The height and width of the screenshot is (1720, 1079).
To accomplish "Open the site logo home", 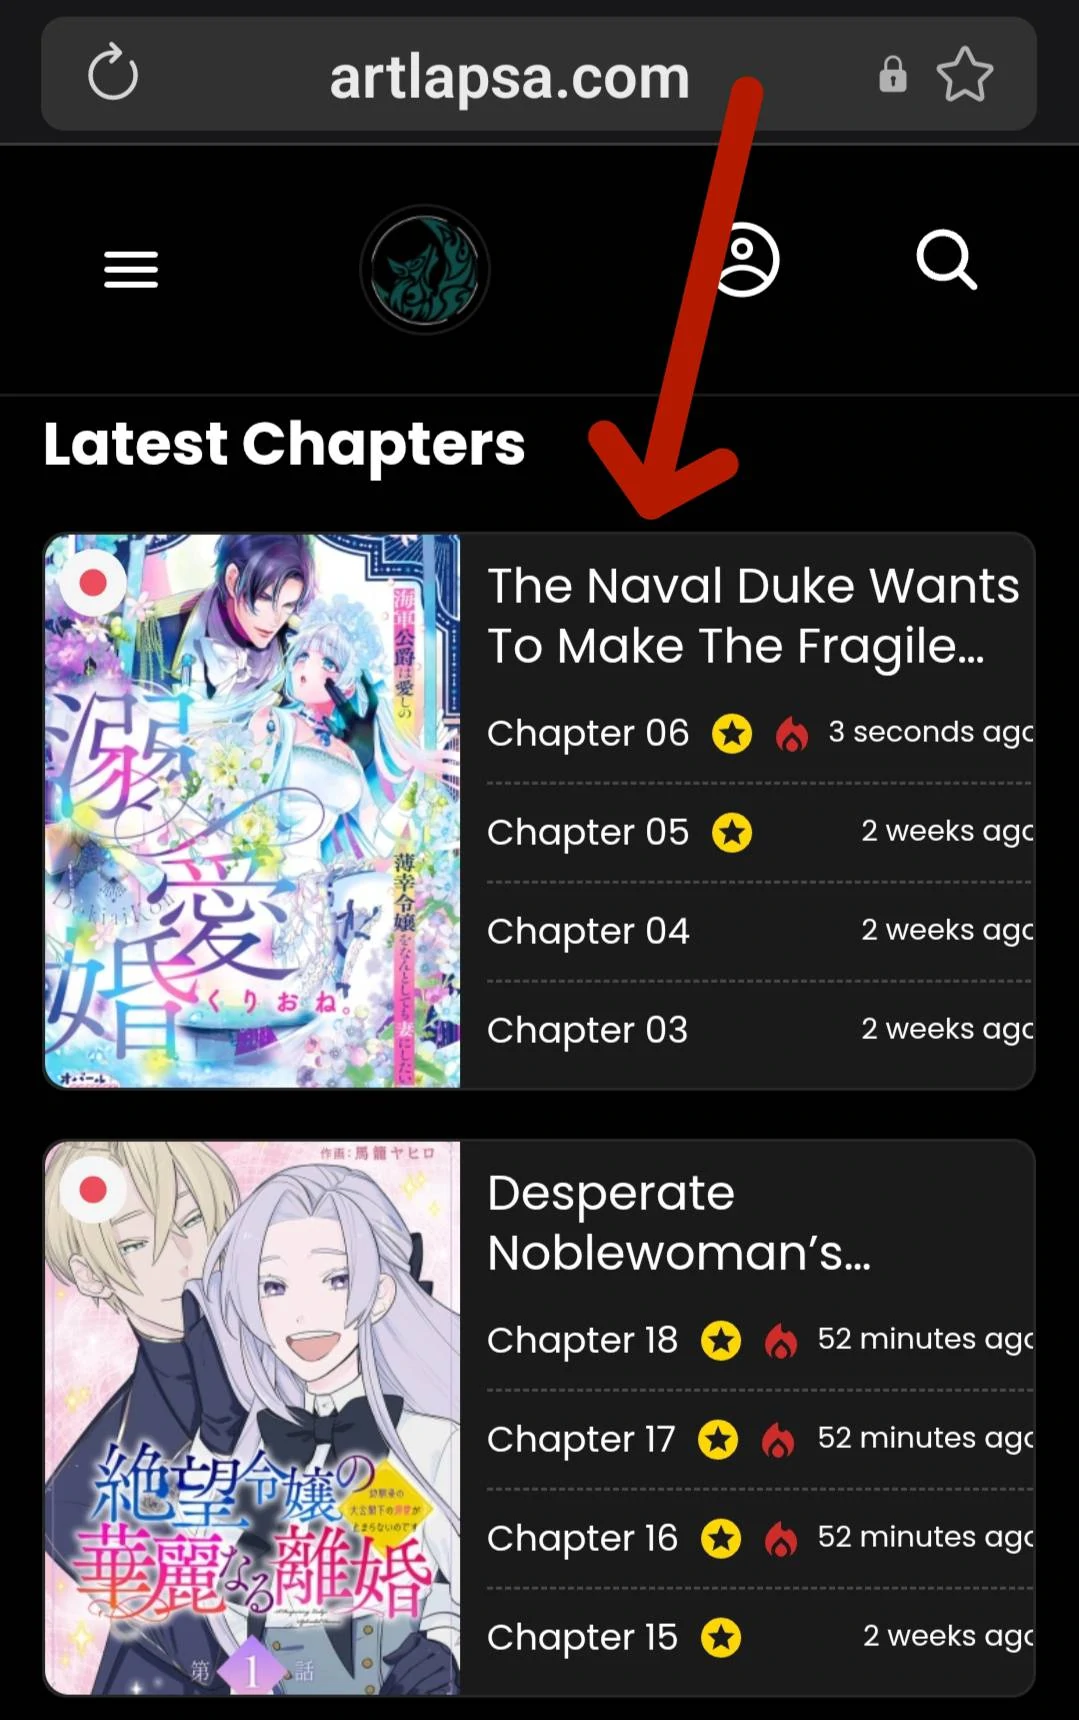I will [x=425, y=269].
